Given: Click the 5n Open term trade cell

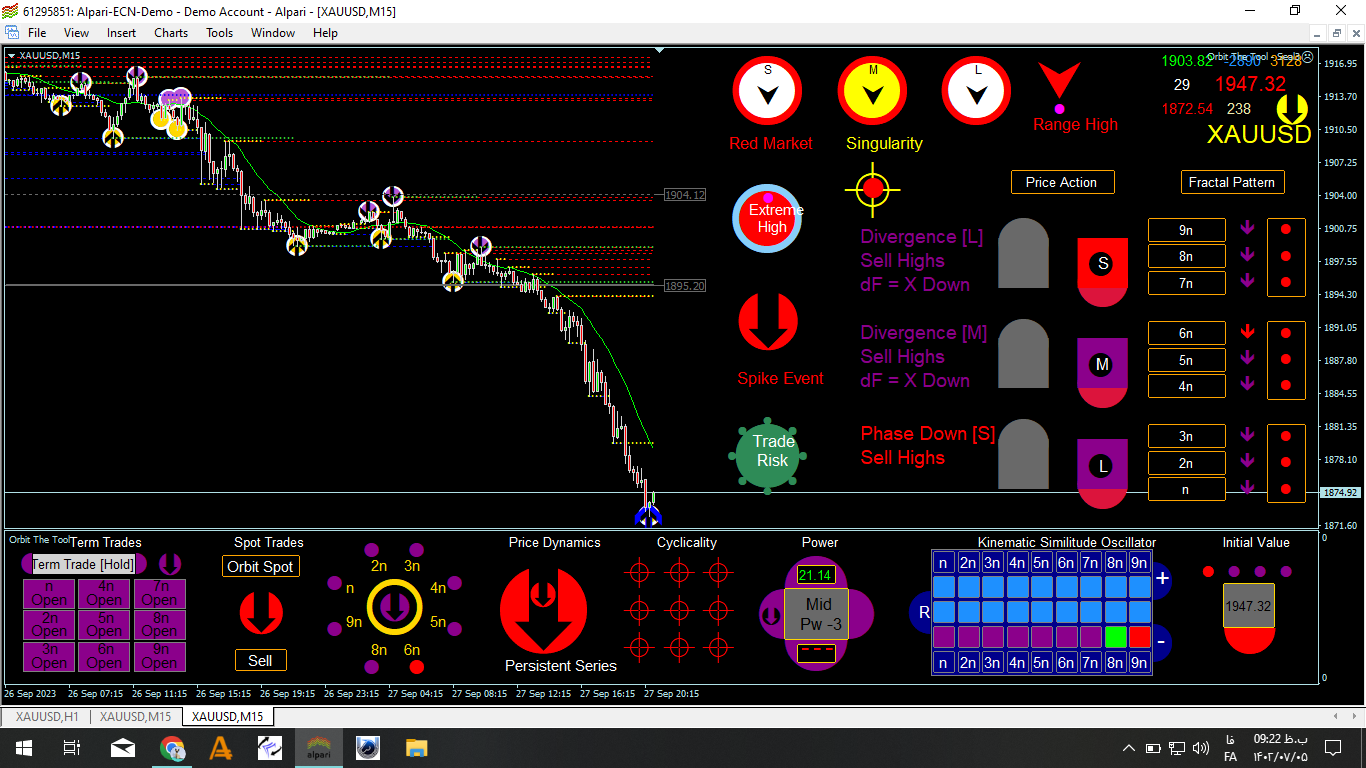Looking at the screenshot, I should (104, 625).
